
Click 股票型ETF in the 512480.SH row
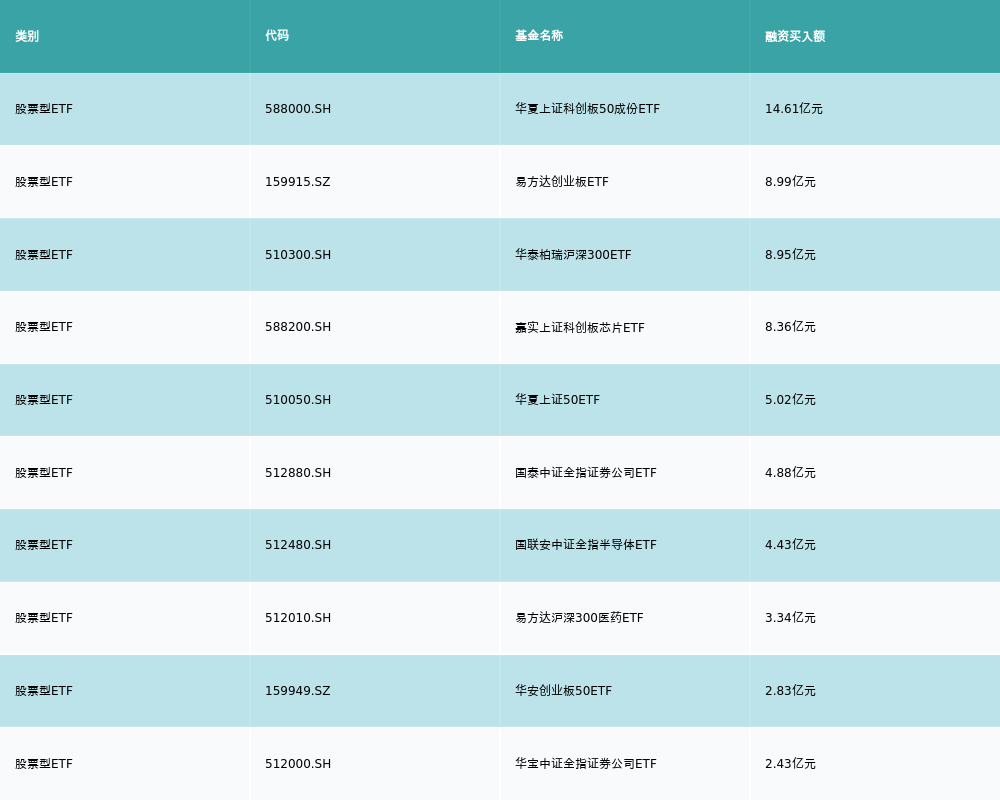pyautogui.click(x=44, y=545)
